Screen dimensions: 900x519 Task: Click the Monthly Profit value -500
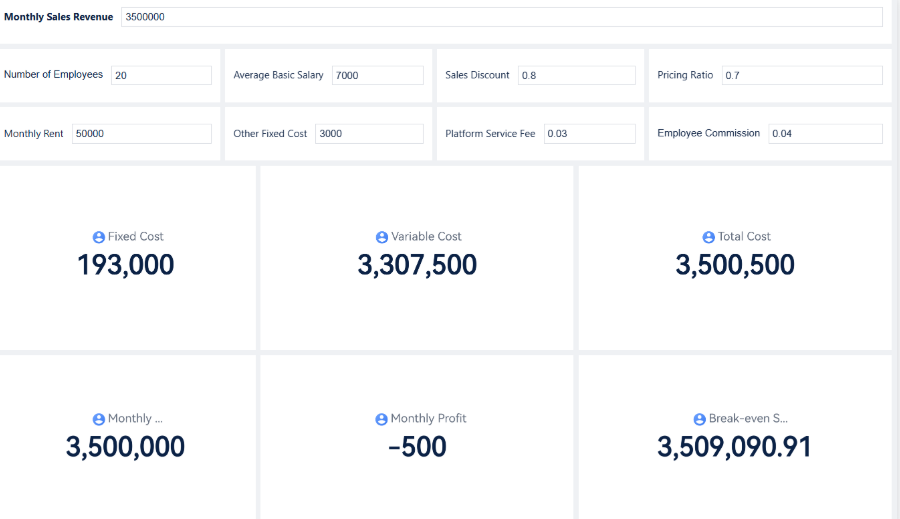pos(417,447)
